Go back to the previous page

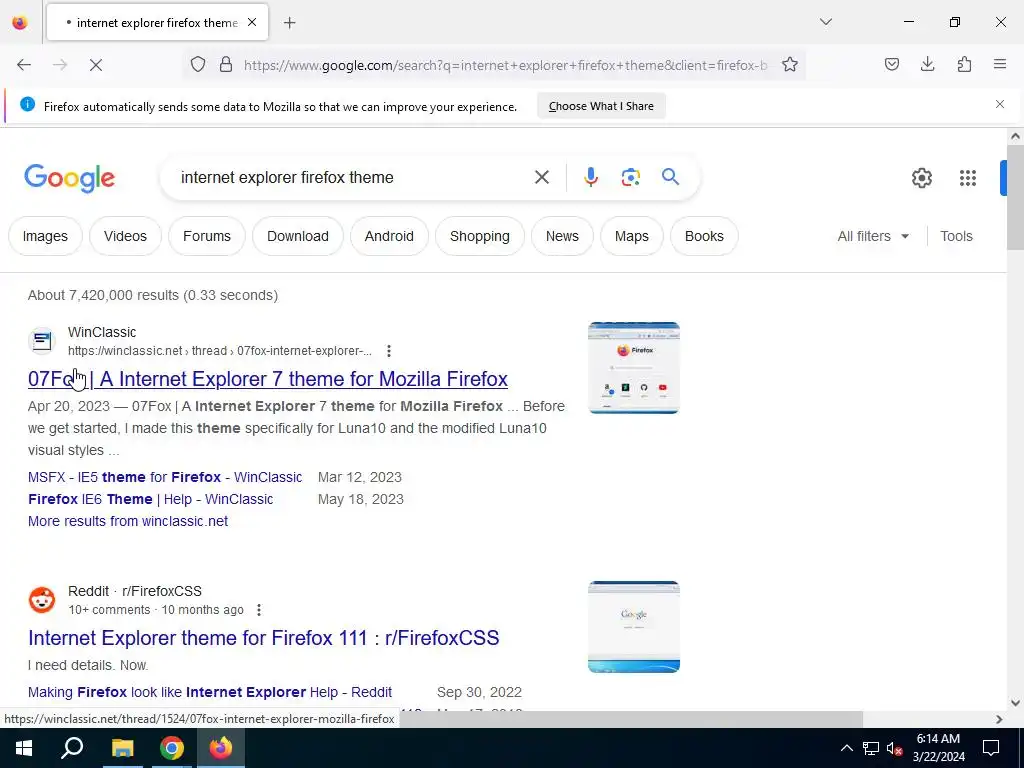click(x=24, y=65)
